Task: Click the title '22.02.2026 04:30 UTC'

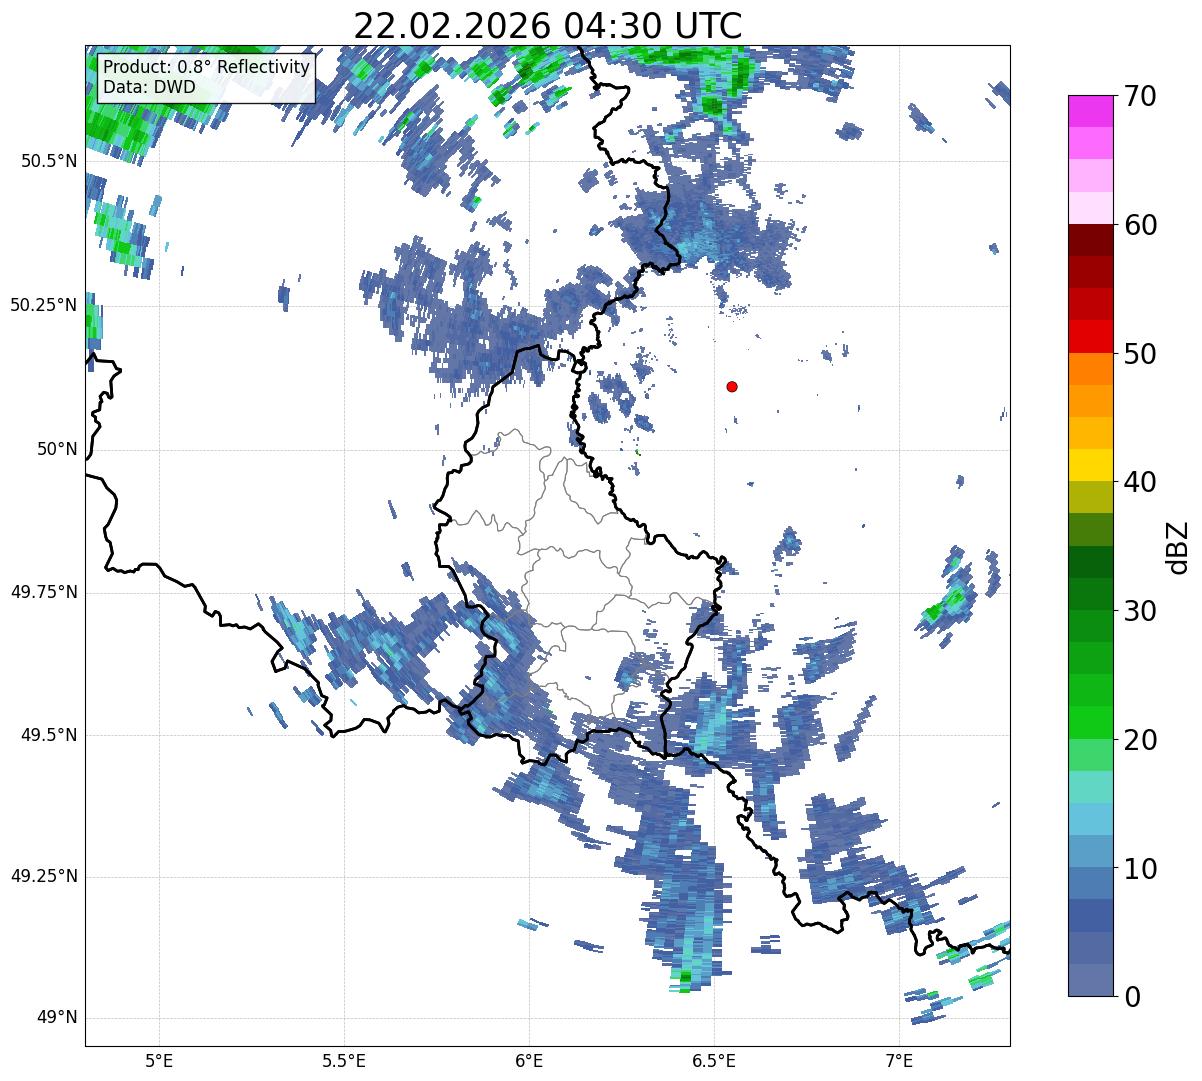Action: 548,25
